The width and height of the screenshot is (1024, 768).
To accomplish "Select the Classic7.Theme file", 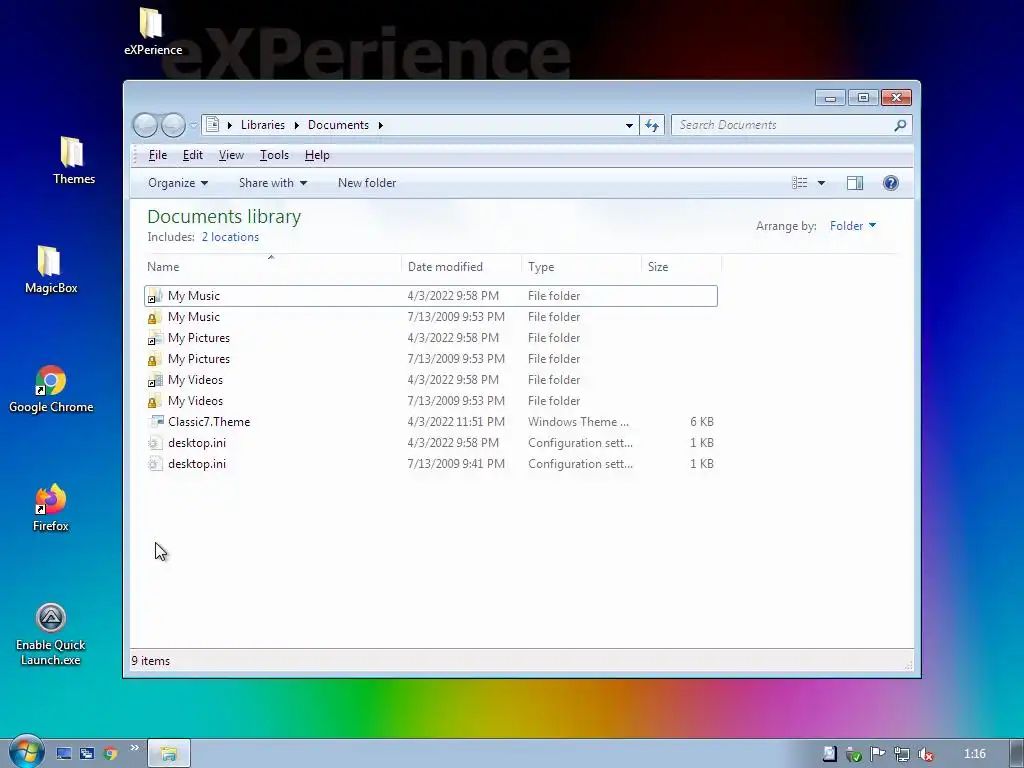I will [x=431, y=422].
